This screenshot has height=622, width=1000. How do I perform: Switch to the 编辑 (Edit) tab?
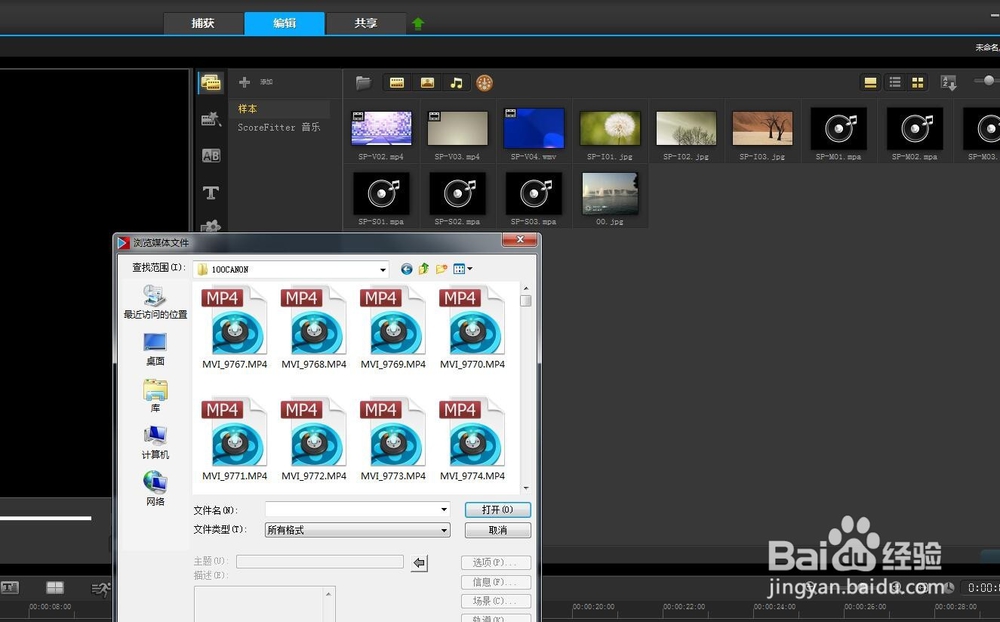284,23
